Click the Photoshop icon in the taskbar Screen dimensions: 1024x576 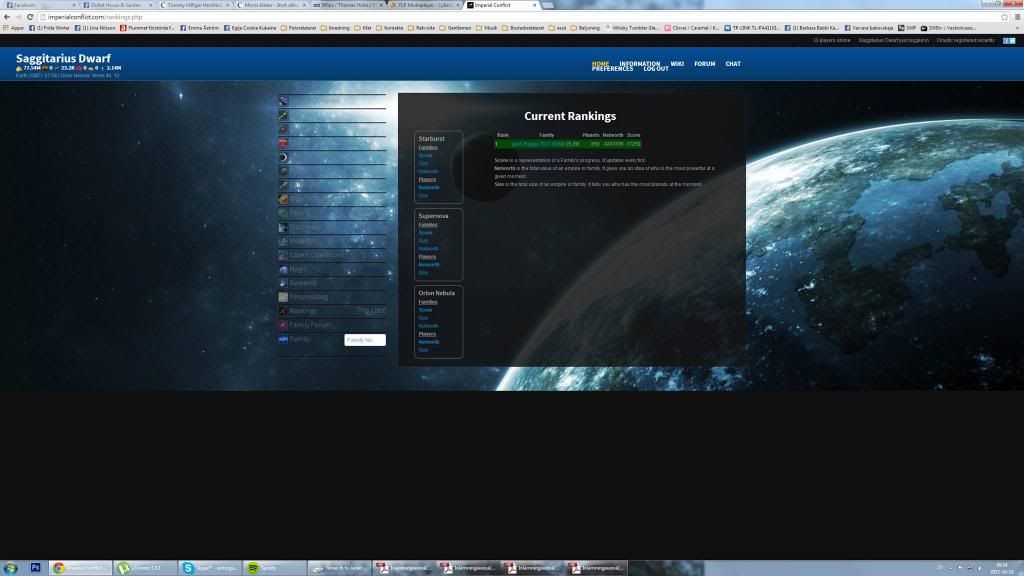click(x=35, y=568)
